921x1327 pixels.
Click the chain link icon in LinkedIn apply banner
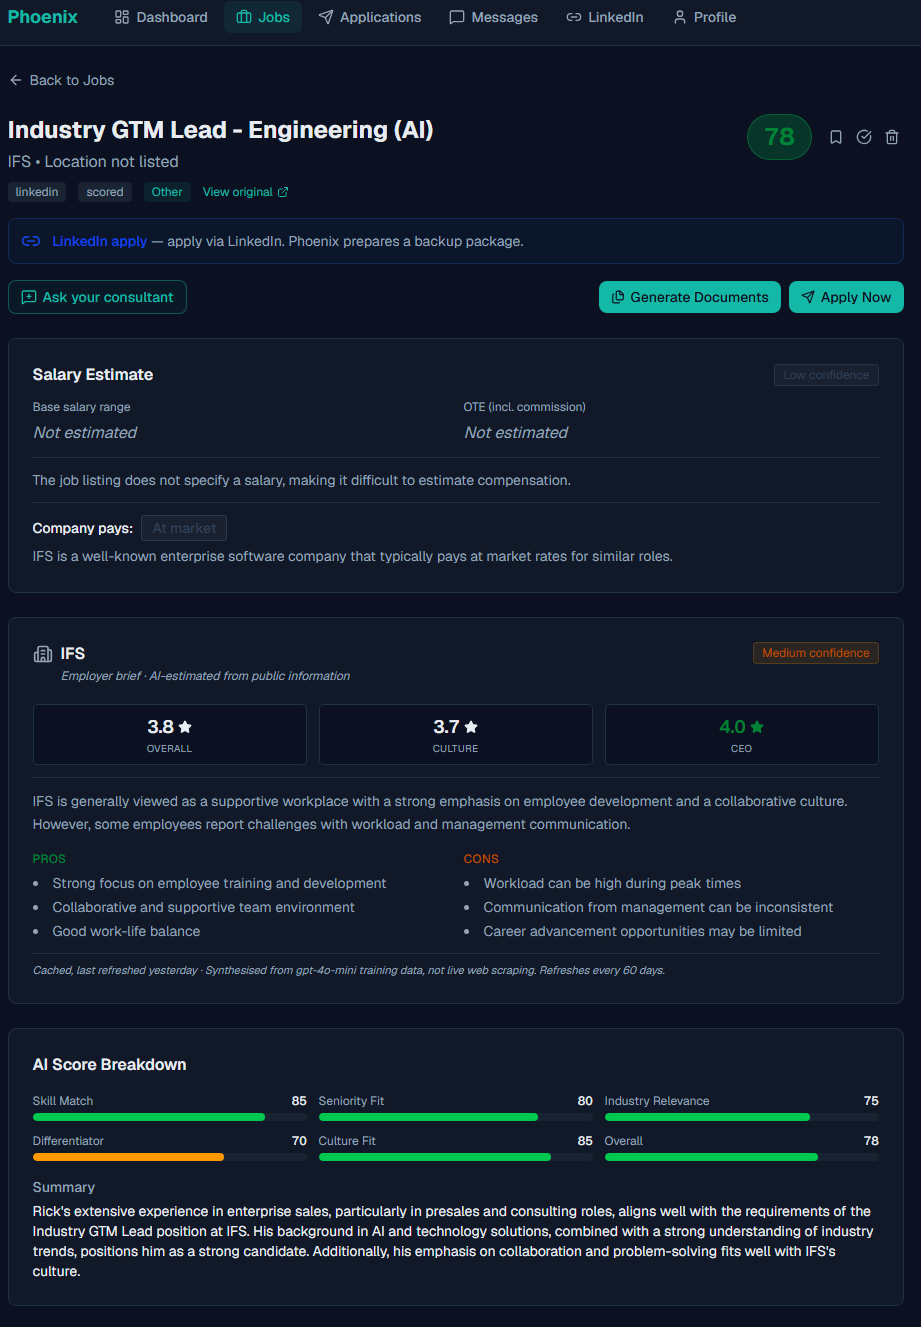[x=31, y=241]
